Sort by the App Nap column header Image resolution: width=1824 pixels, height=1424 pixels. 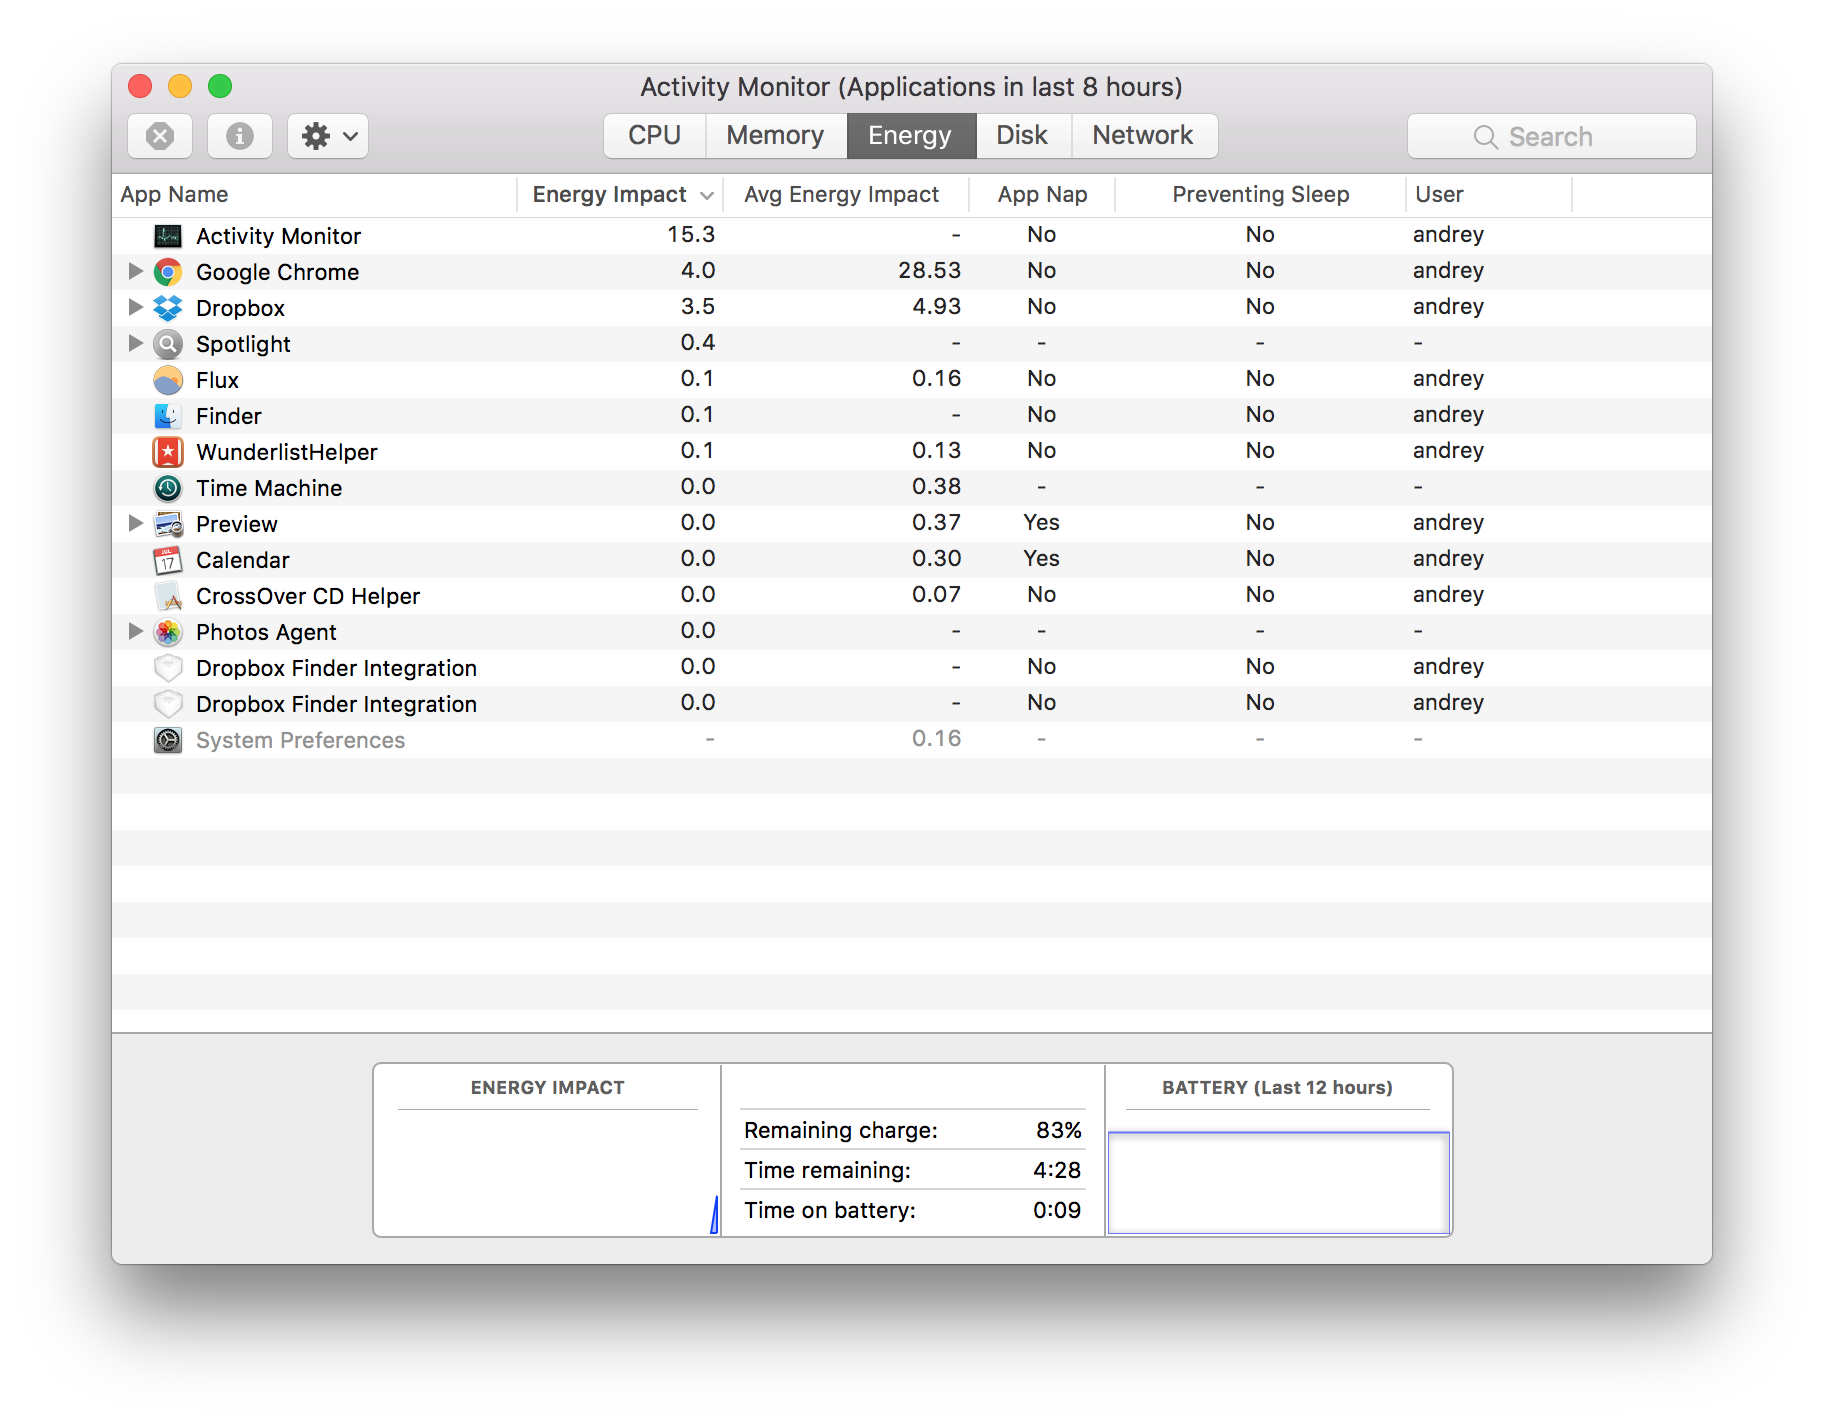click(1042, 195)
